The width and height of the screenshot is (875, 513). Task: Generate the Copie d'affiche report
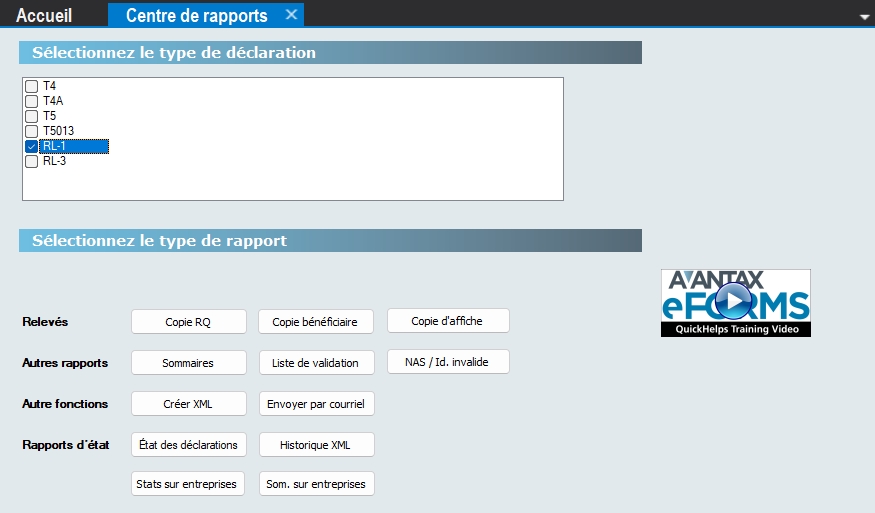pos(448,320)
